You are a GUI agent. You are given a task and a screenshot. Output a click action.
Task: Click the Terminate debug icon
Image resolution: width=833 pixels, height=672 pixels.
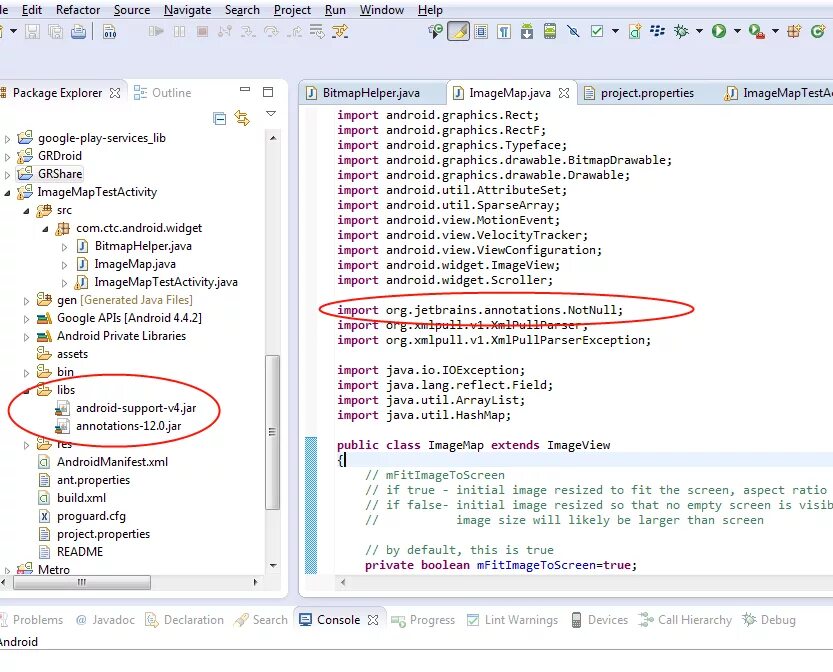(x=202, y=32)
